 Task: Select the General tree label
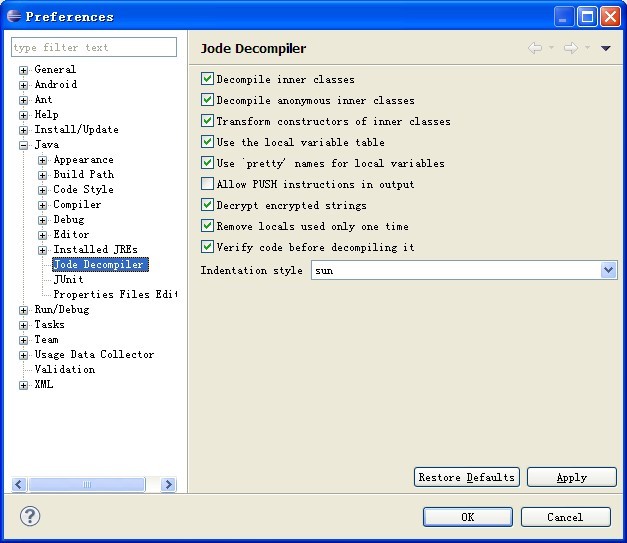[55, 69]
